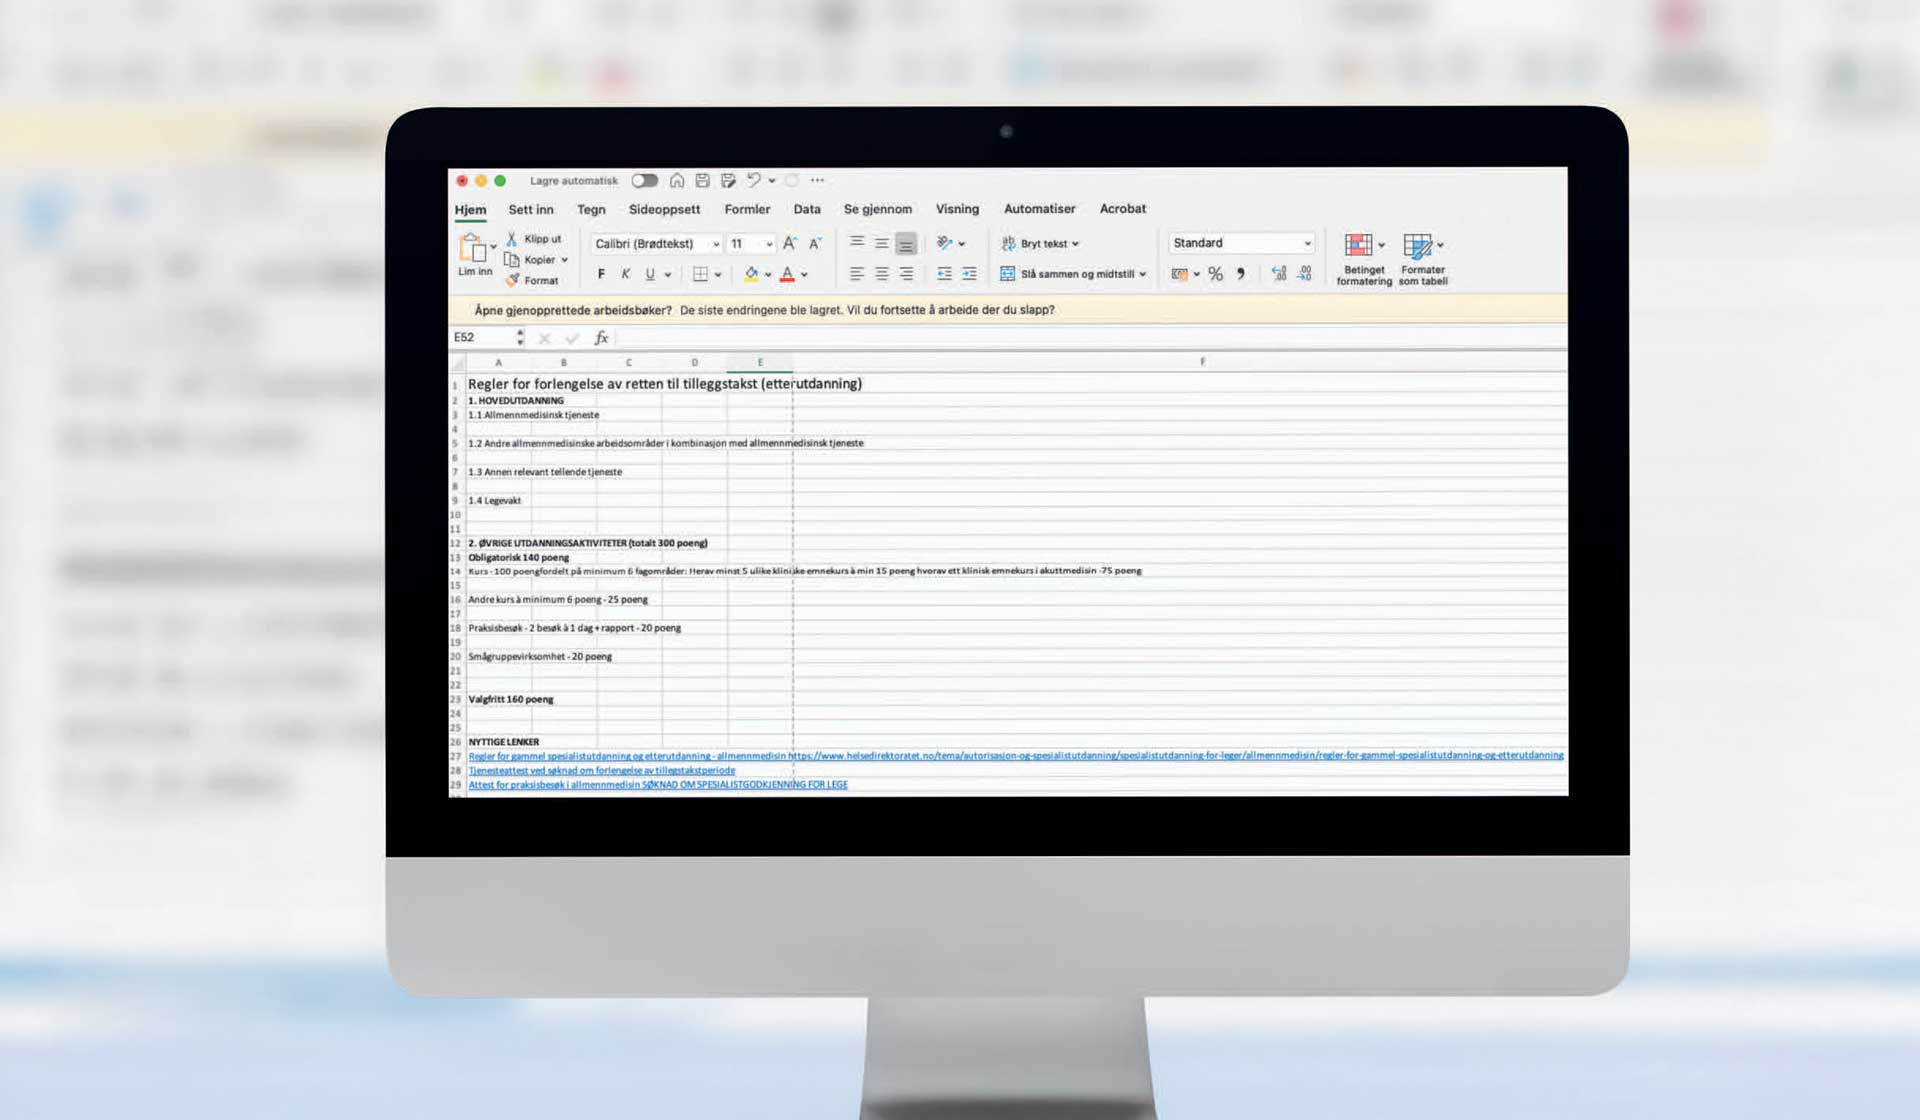Switch to the Sideoppsett tab

tap(664, 209)
